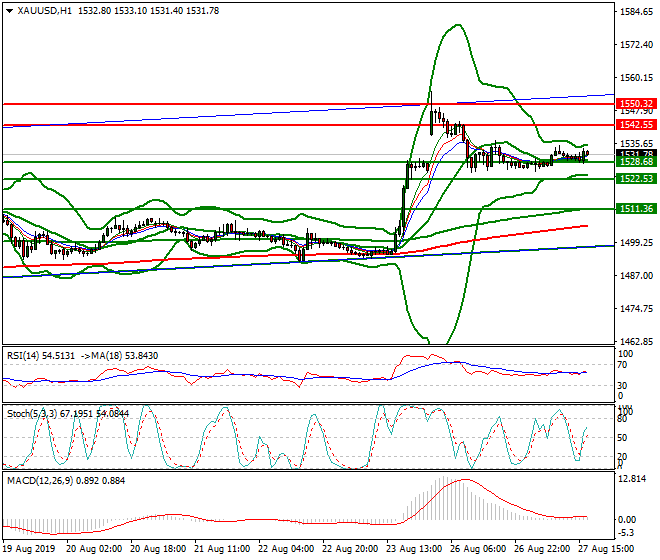Click the RSI 70 level scale value
Image resolution: width=660 pixels, height=560 pixels.
[622, 365]
